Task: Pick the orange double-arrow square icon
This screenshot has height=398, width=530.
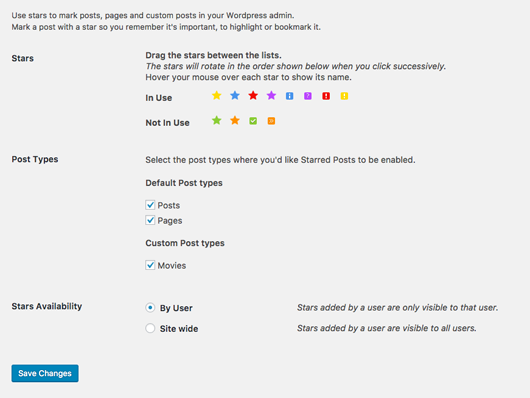Action: (x=271, y=121)
